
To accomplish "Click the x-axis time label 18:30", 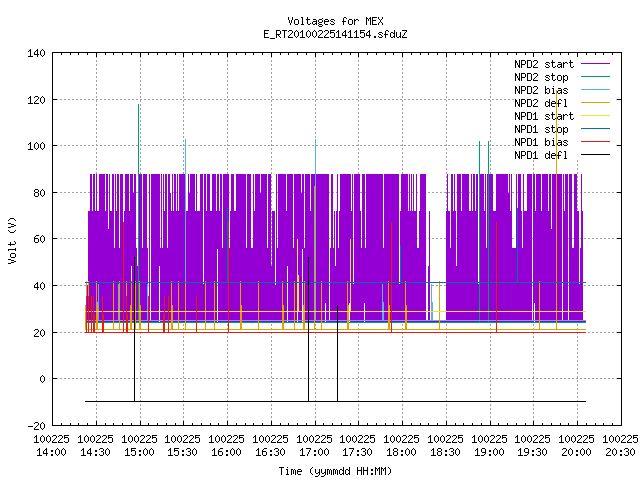I will point(445,453).
